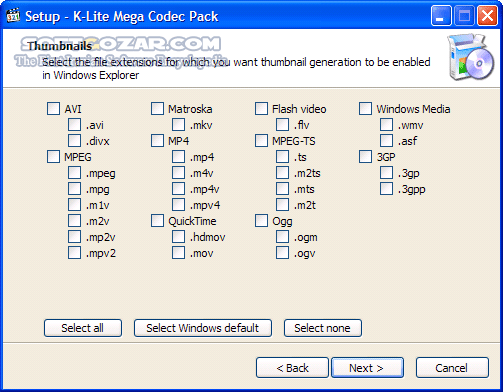Tick the AVI group checkbox
Viewport: 503px width, 392px height.
(53, 109)
